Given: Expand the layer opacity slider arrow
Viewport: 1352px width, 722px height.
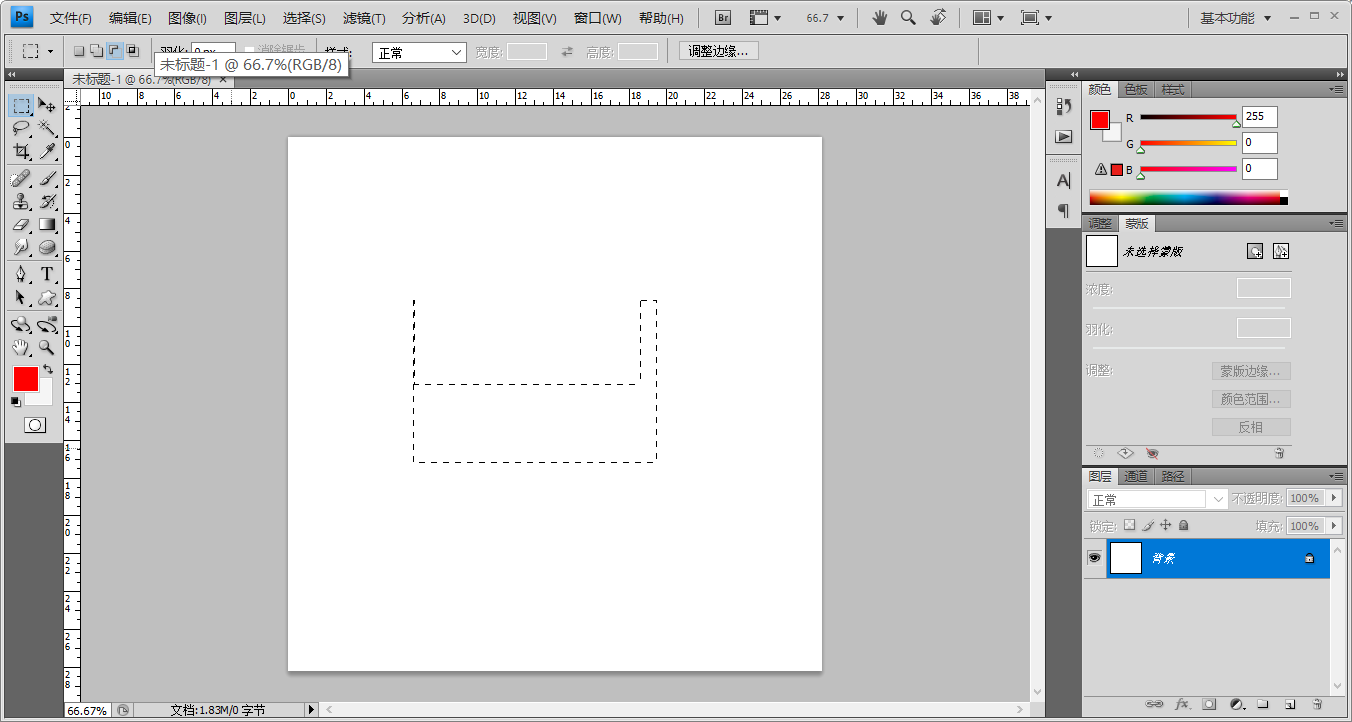Looking at the screenshot, I should tap(1334, 498).
